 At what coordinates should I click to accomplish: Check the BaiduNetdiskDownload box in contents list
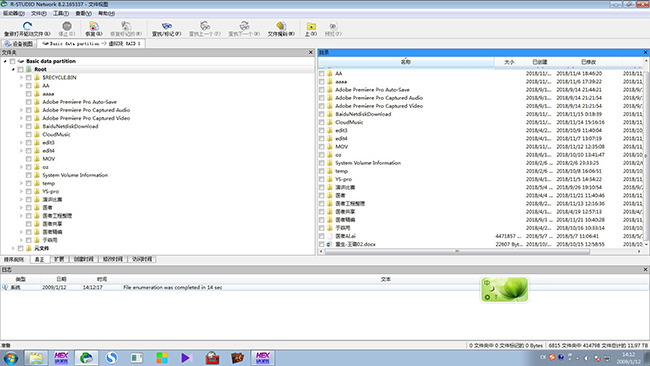(322, 114)
